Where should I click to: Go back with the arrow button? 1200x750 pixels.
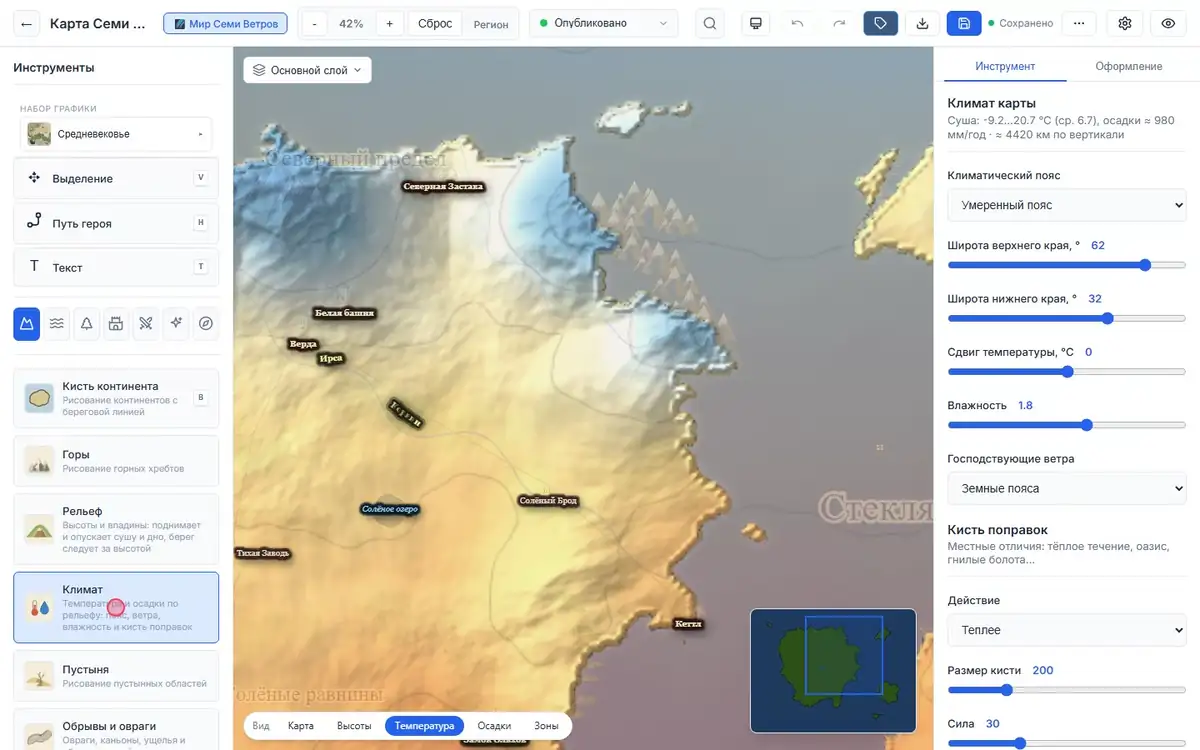[x=26, y=23]
